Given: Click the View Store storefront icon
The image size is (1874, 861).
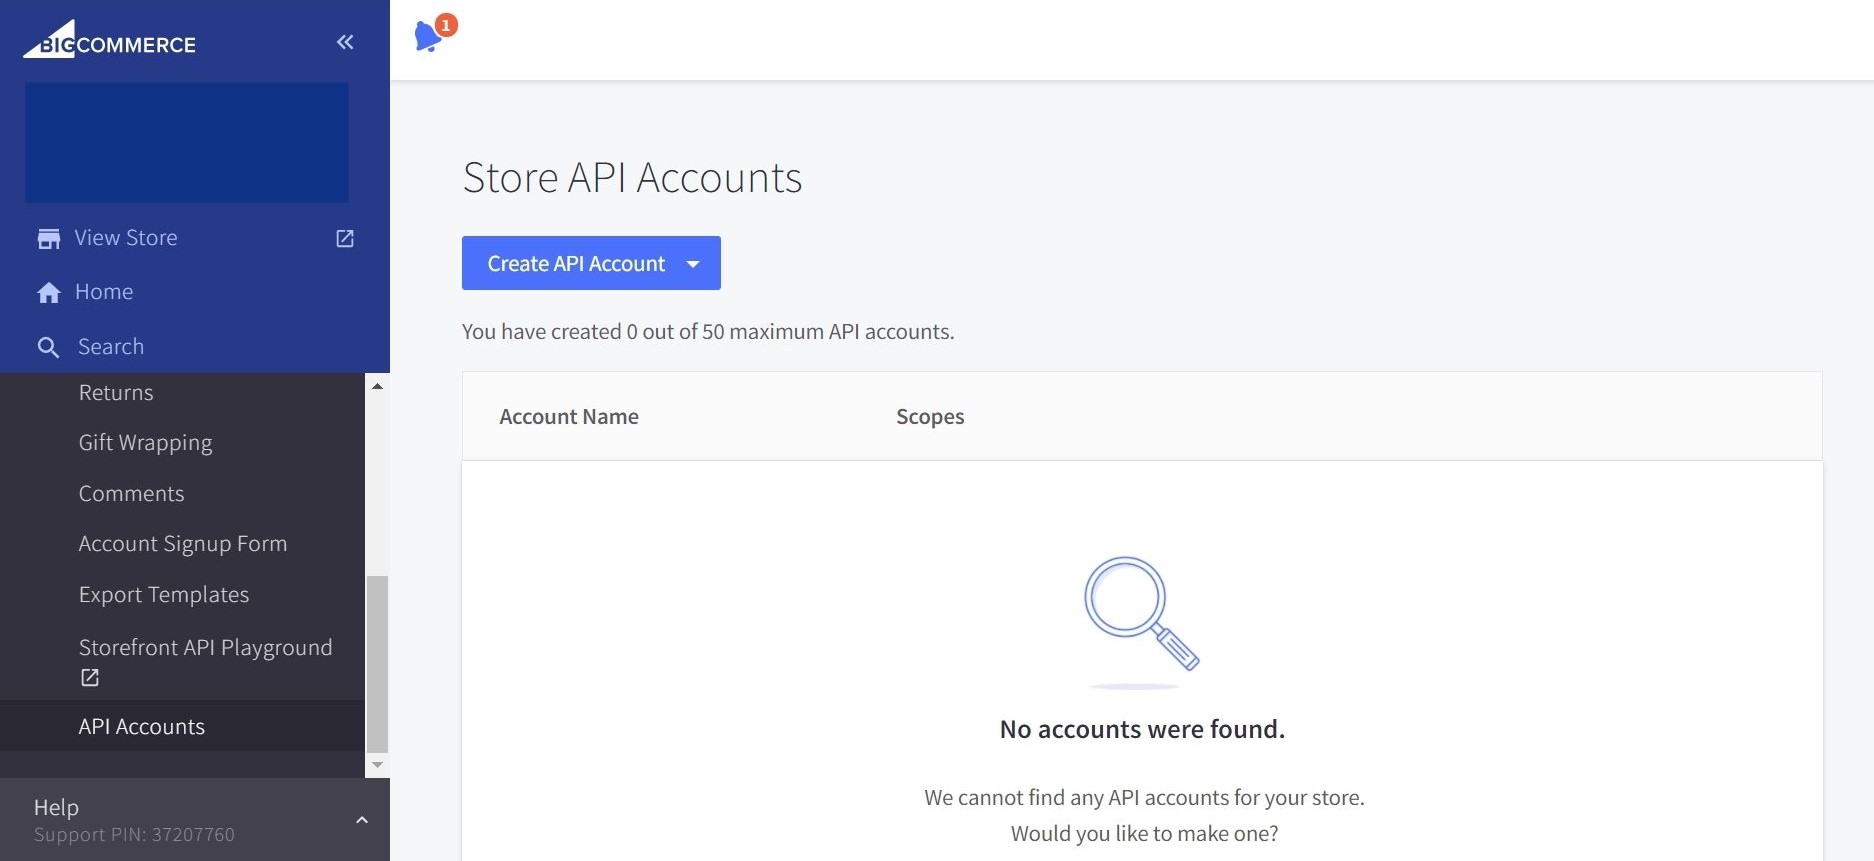Looking at the screenshot, I should click(48, 238).
